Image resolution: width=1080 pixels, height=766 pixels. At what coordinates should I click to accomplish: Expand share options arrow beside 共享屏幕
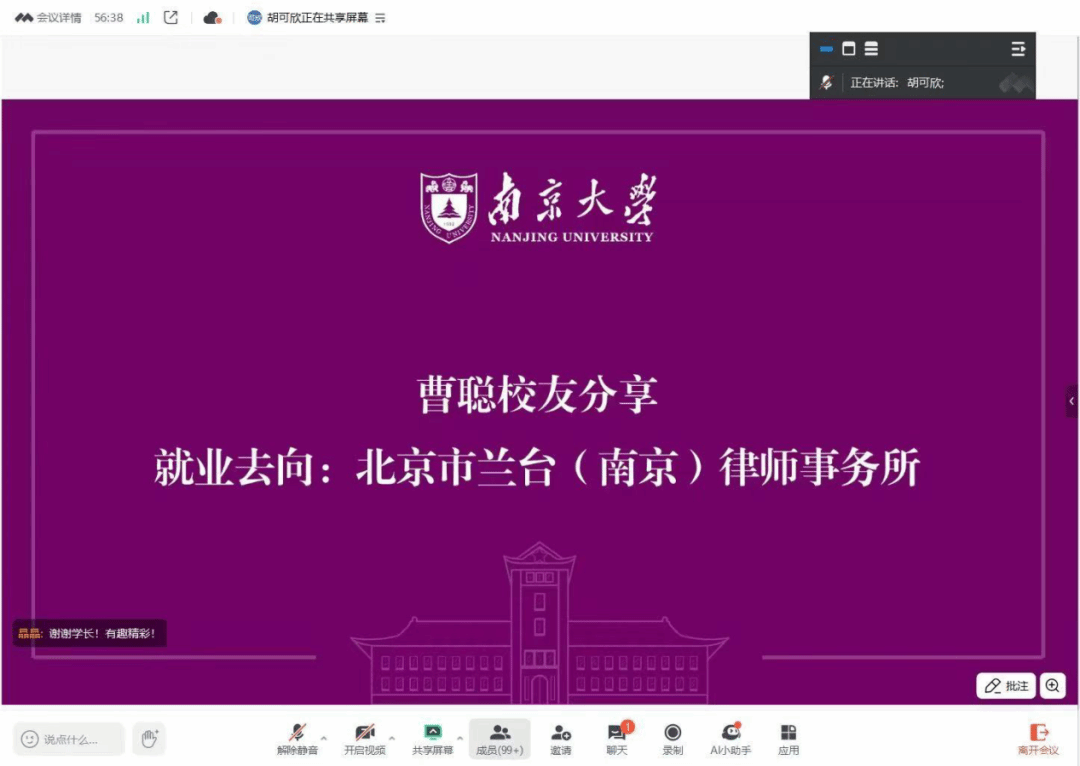point(460,738)
